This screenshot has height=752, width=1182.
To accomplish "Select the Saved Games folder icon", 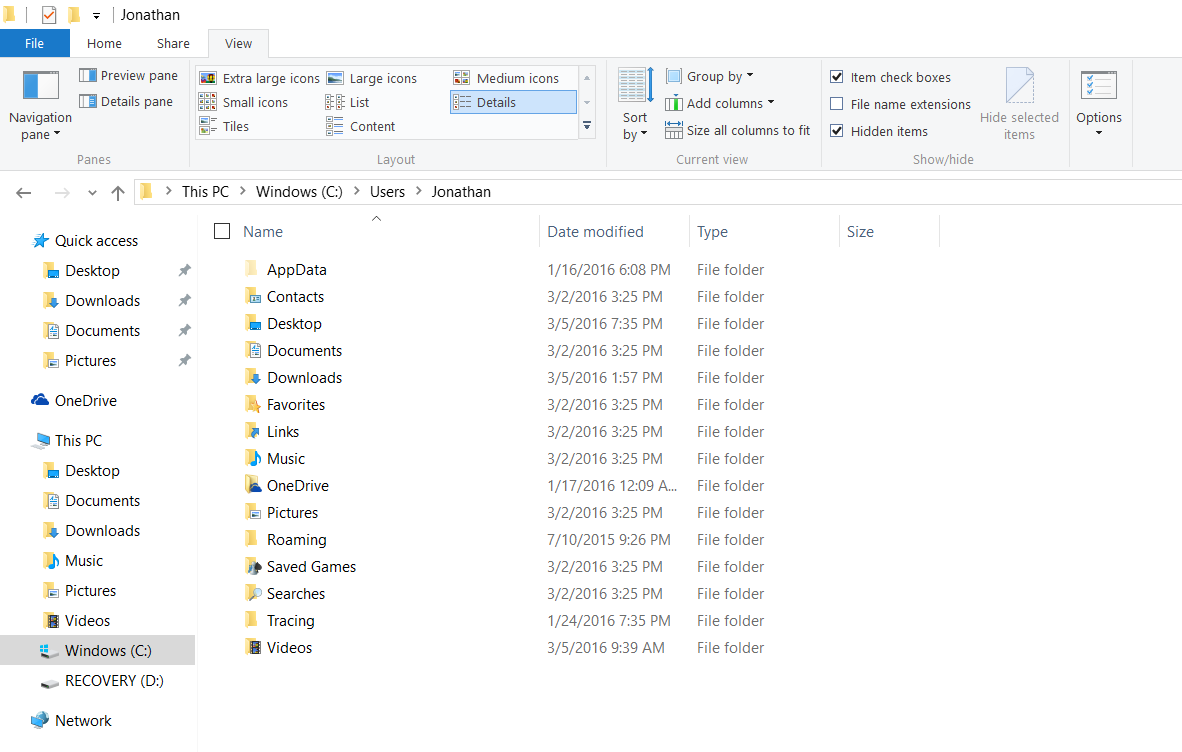I will 253,566.
